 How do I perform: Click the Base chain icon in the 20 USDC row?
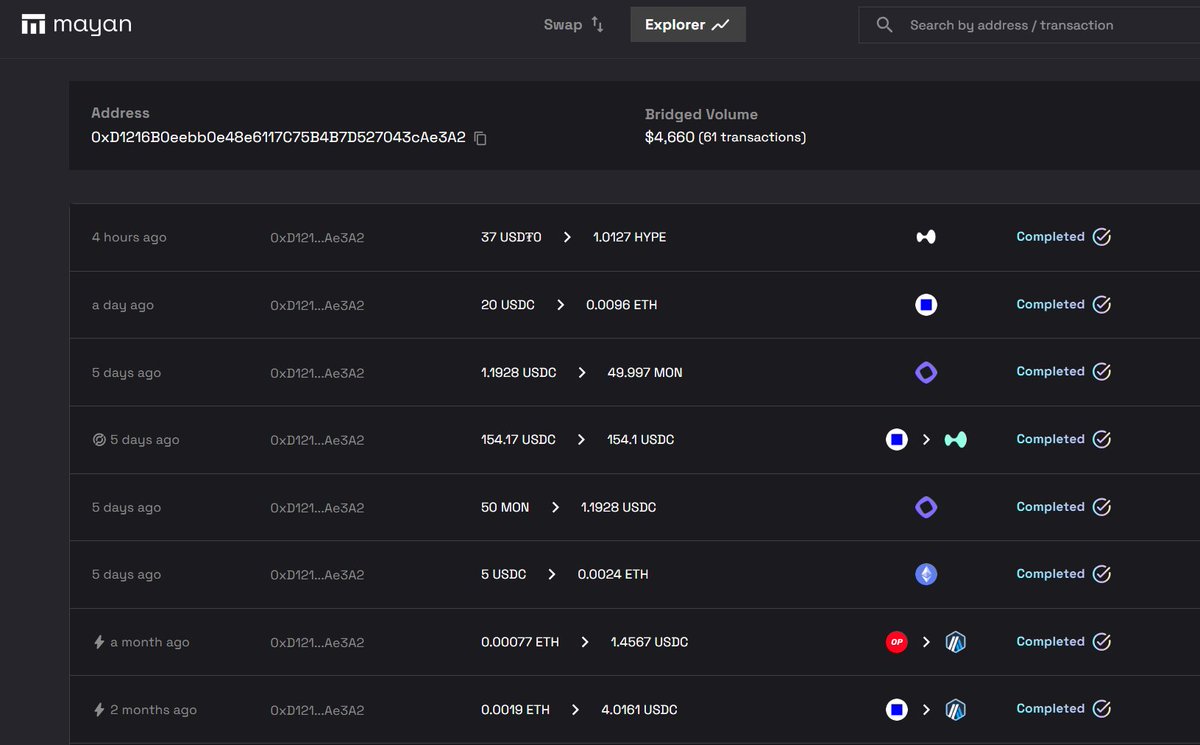[x=926, y=305]
